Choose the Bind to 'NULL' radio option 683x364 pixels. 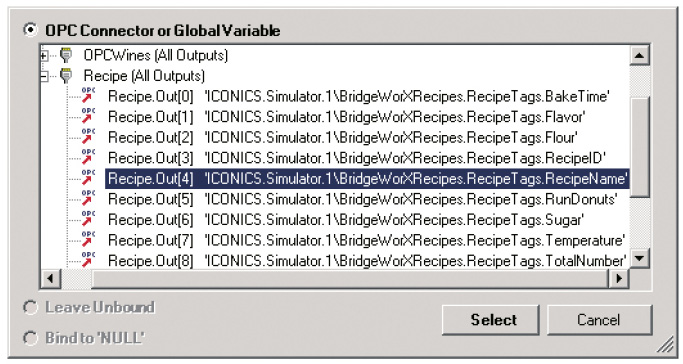(30, 338)
